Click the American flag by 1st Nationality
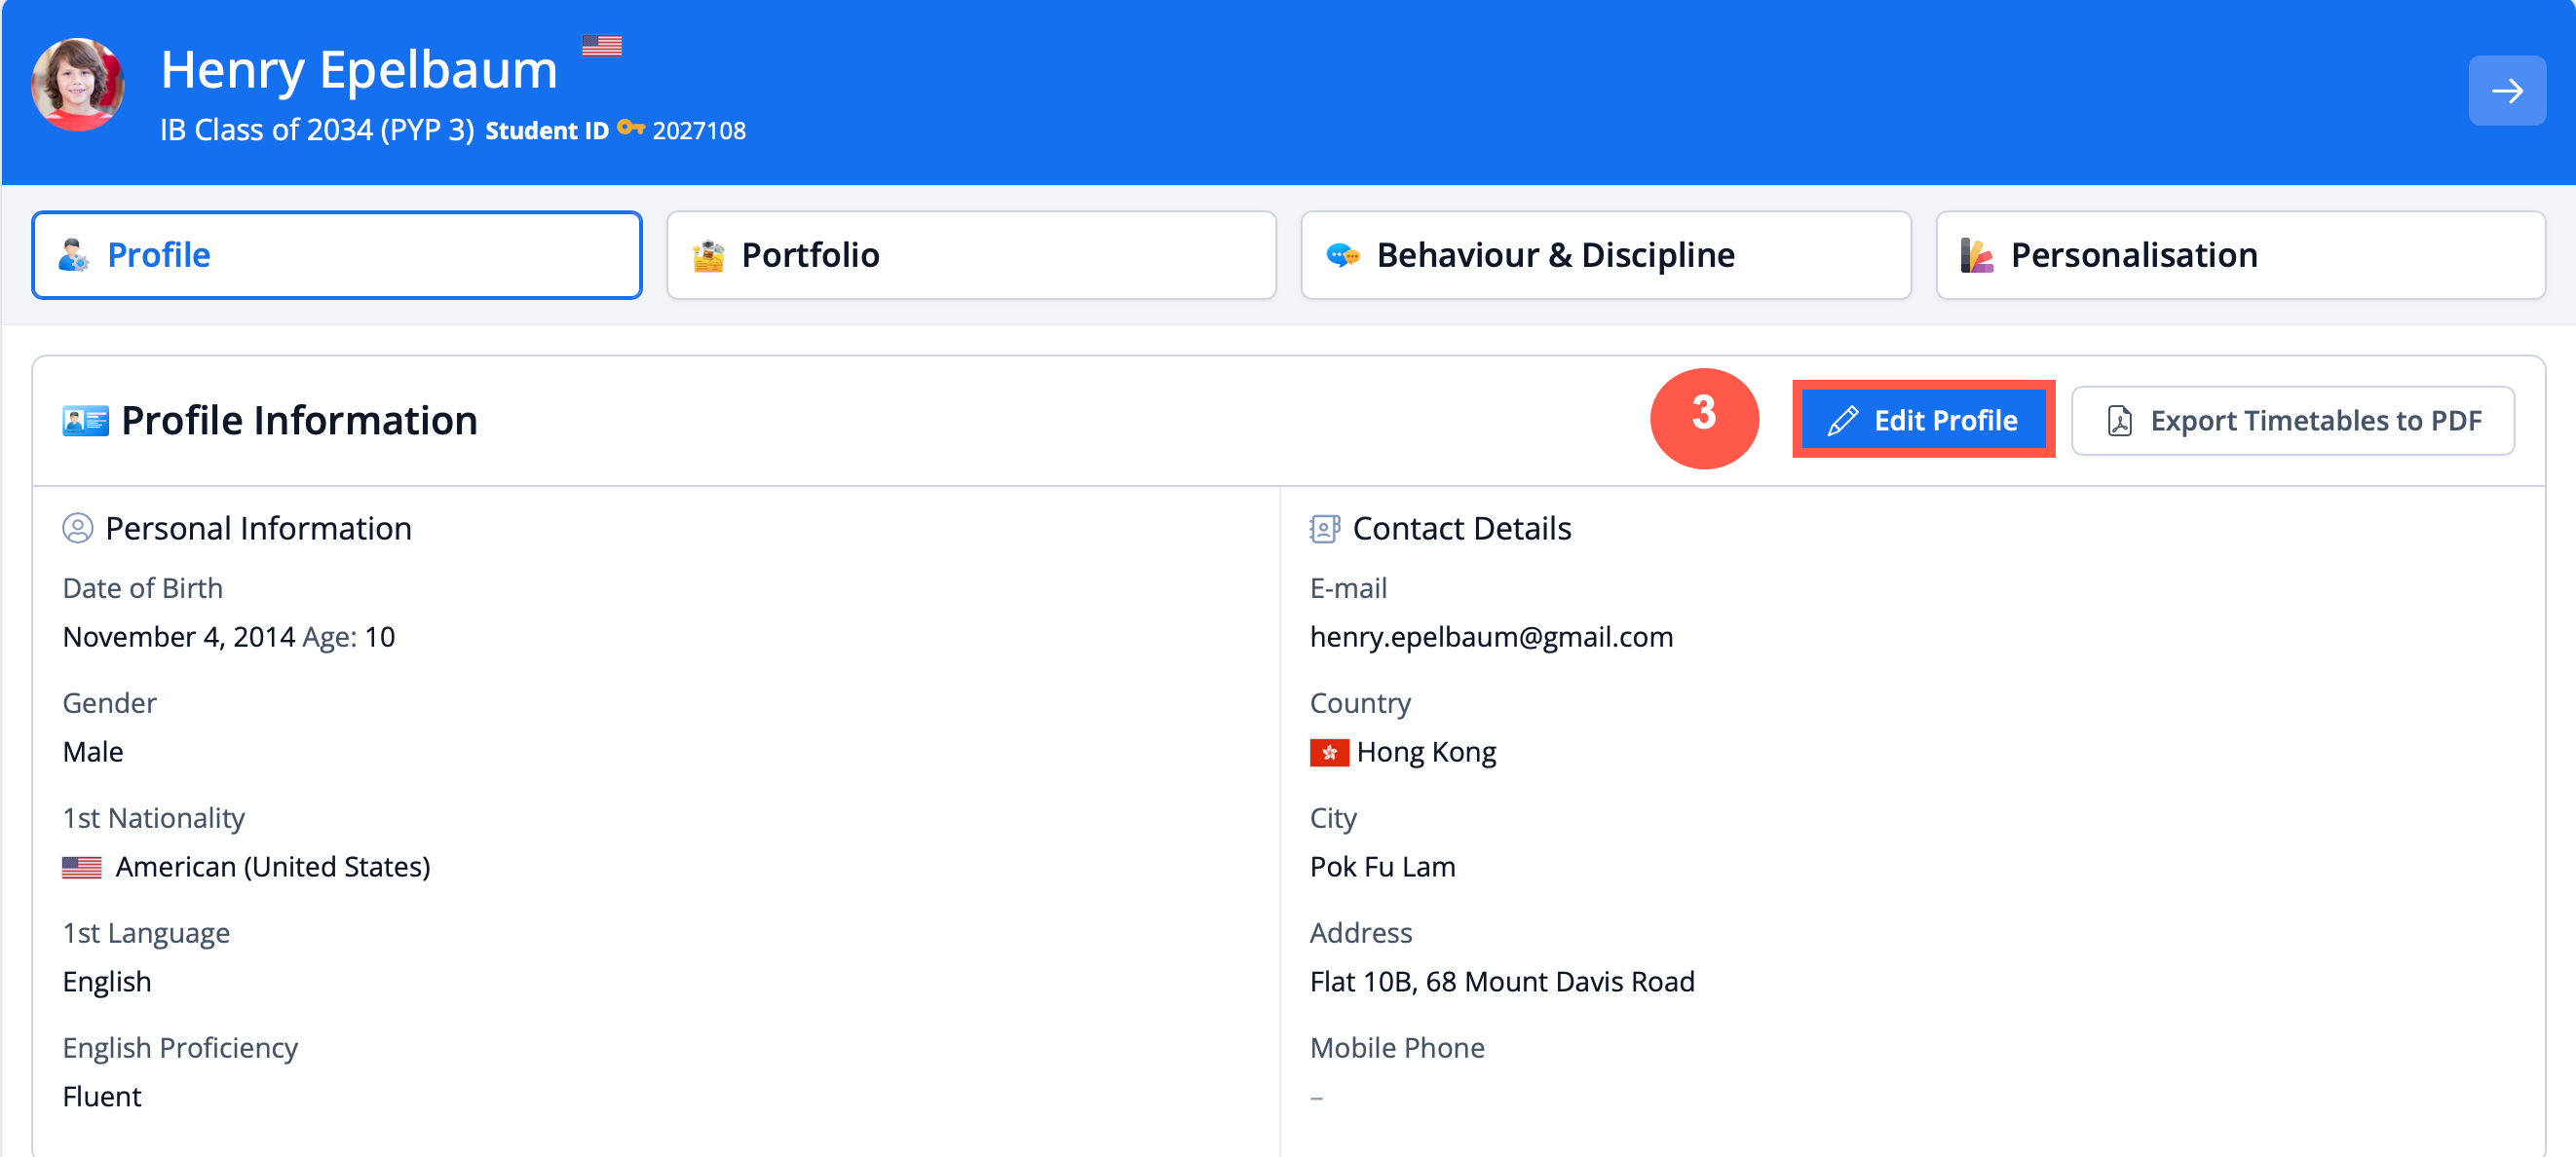Image resolution: width=2576 pixels, height=1157 pixels. (82, 867)
